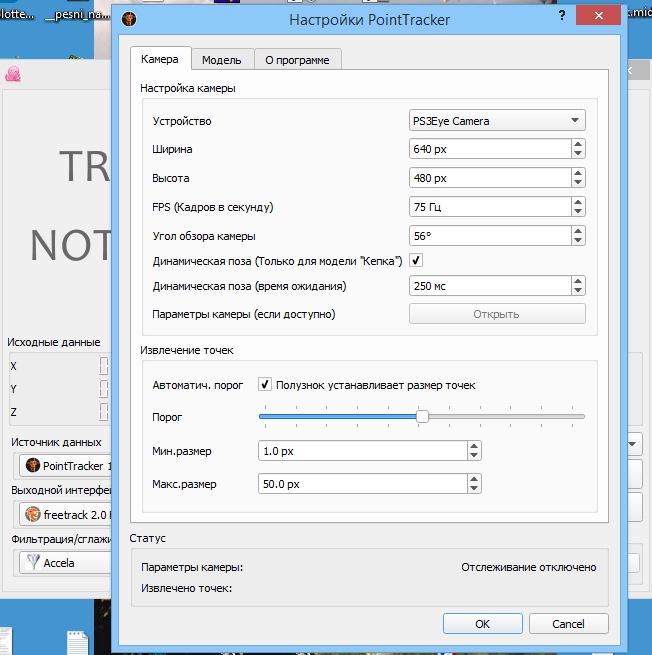Click the Порог slider track right of the handle
Screen dimensions: 652x655
coord(506,416)
